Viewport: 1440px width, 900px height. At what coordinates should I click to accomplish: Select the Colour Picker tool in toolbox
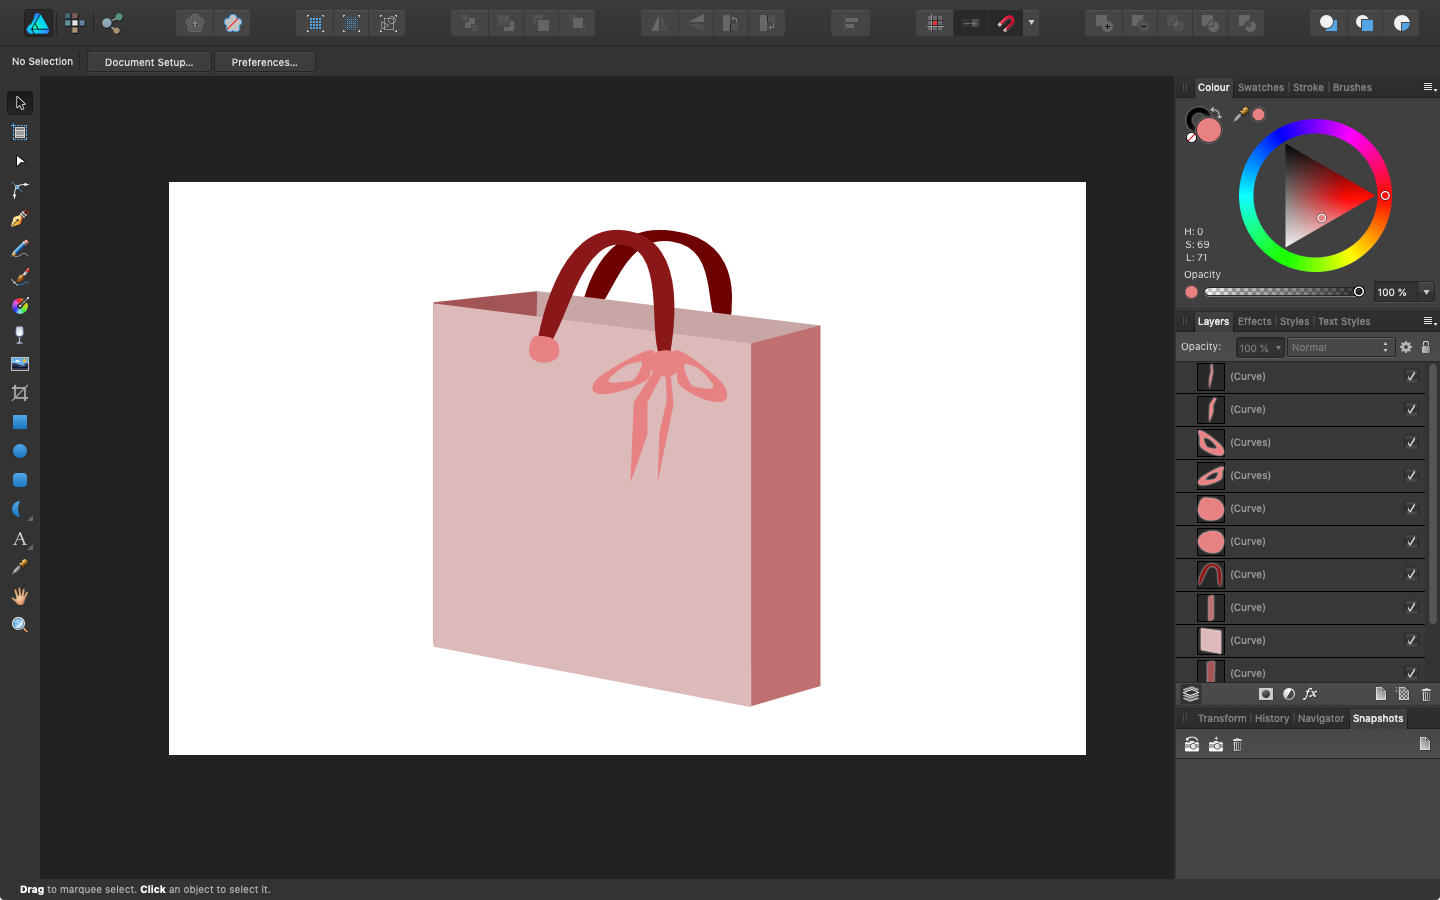click(20, 567)
